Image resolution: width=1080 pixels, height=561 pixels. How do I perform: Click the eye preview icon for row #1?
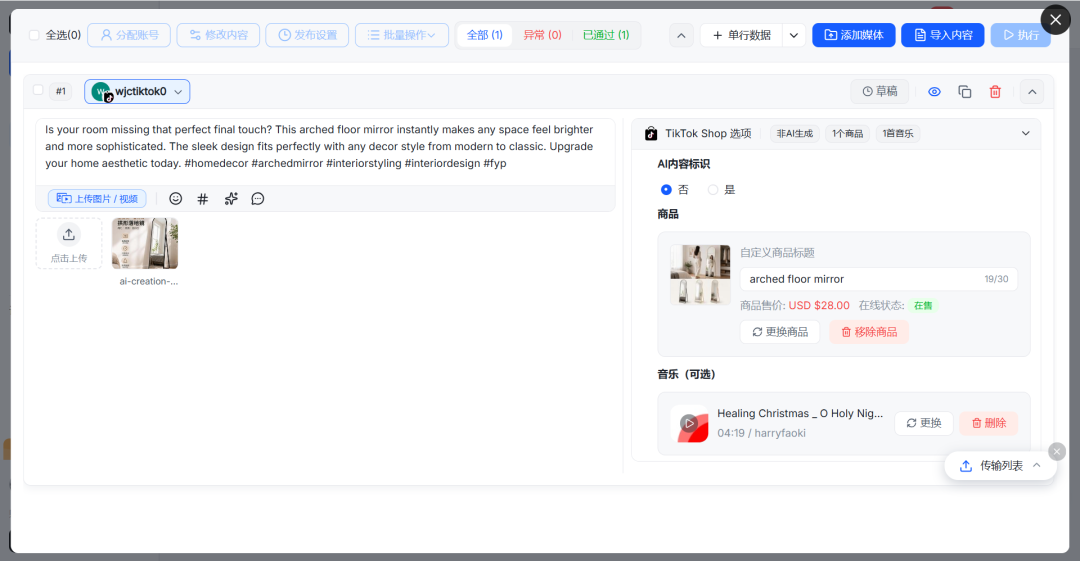(x=934, y=92)
